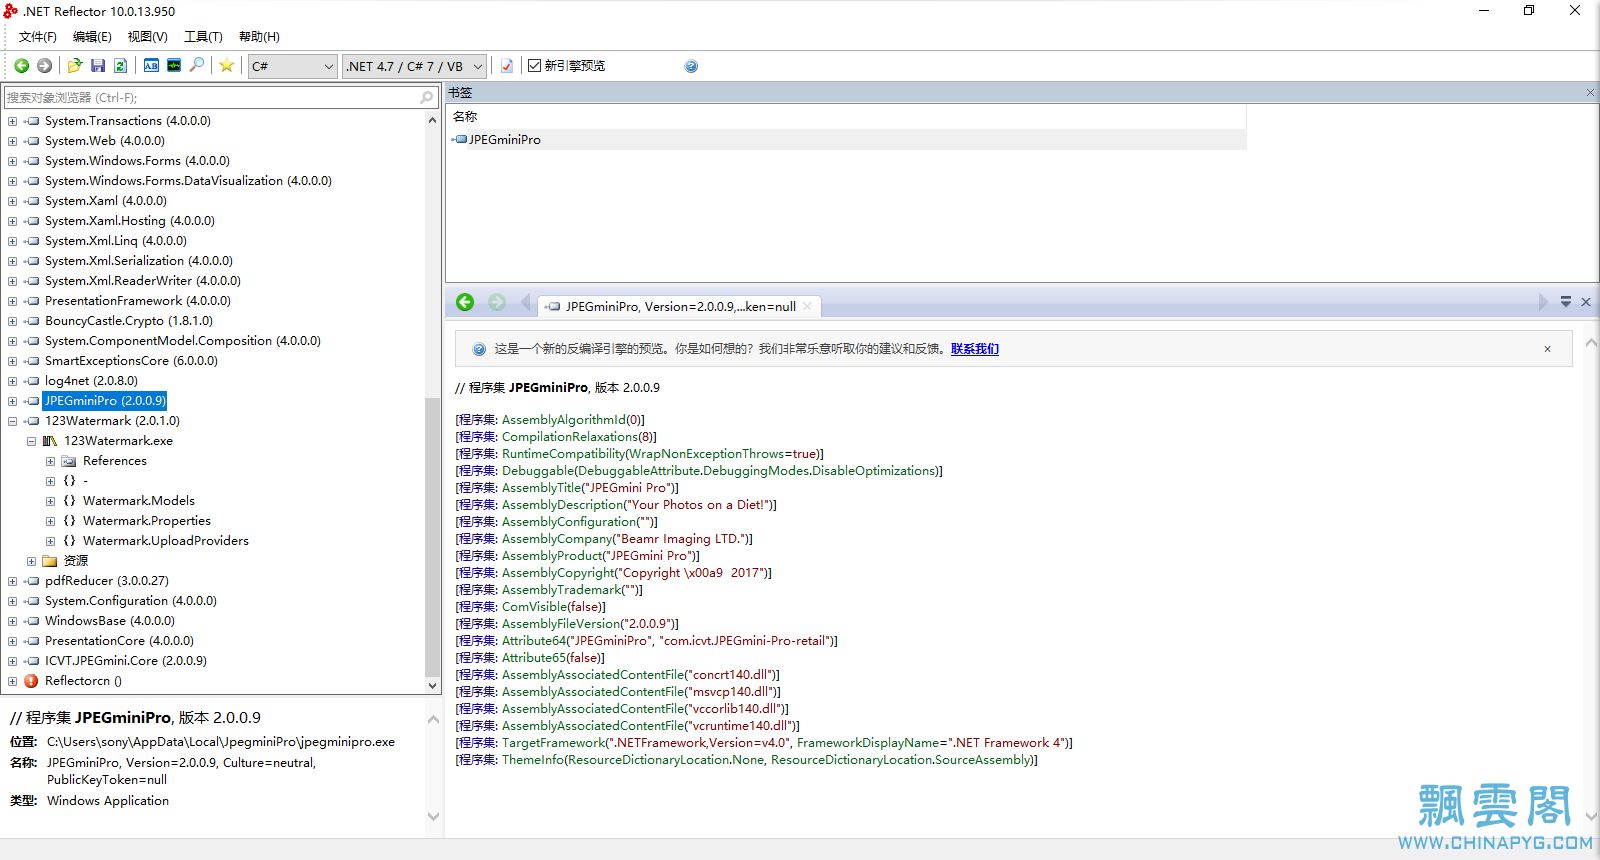Go back with the green toolbar arrow
The width and height of the screenshot is (1600, 860).
point(21,66)
